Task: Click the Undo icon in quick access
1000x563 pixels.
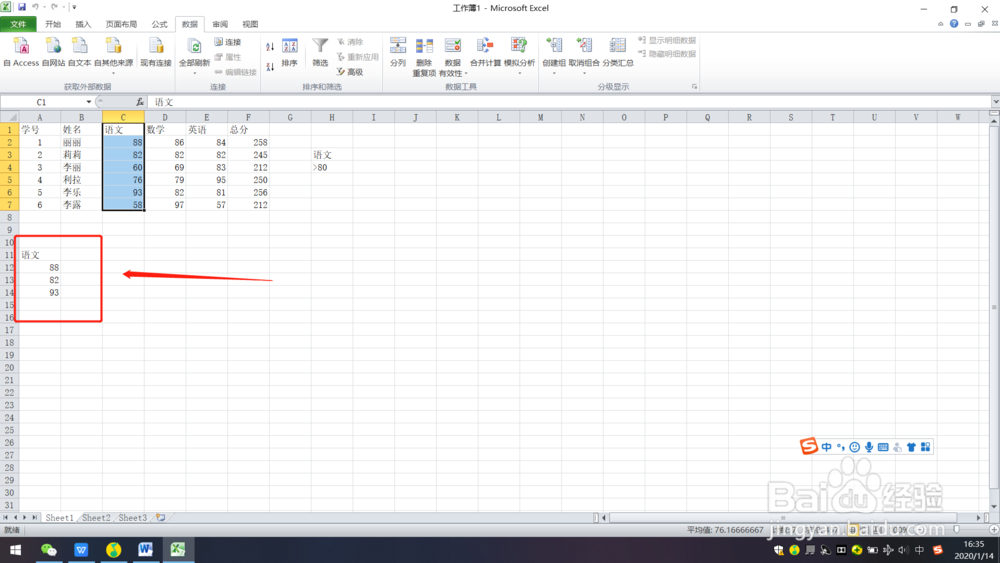Action: click(36, 7)
